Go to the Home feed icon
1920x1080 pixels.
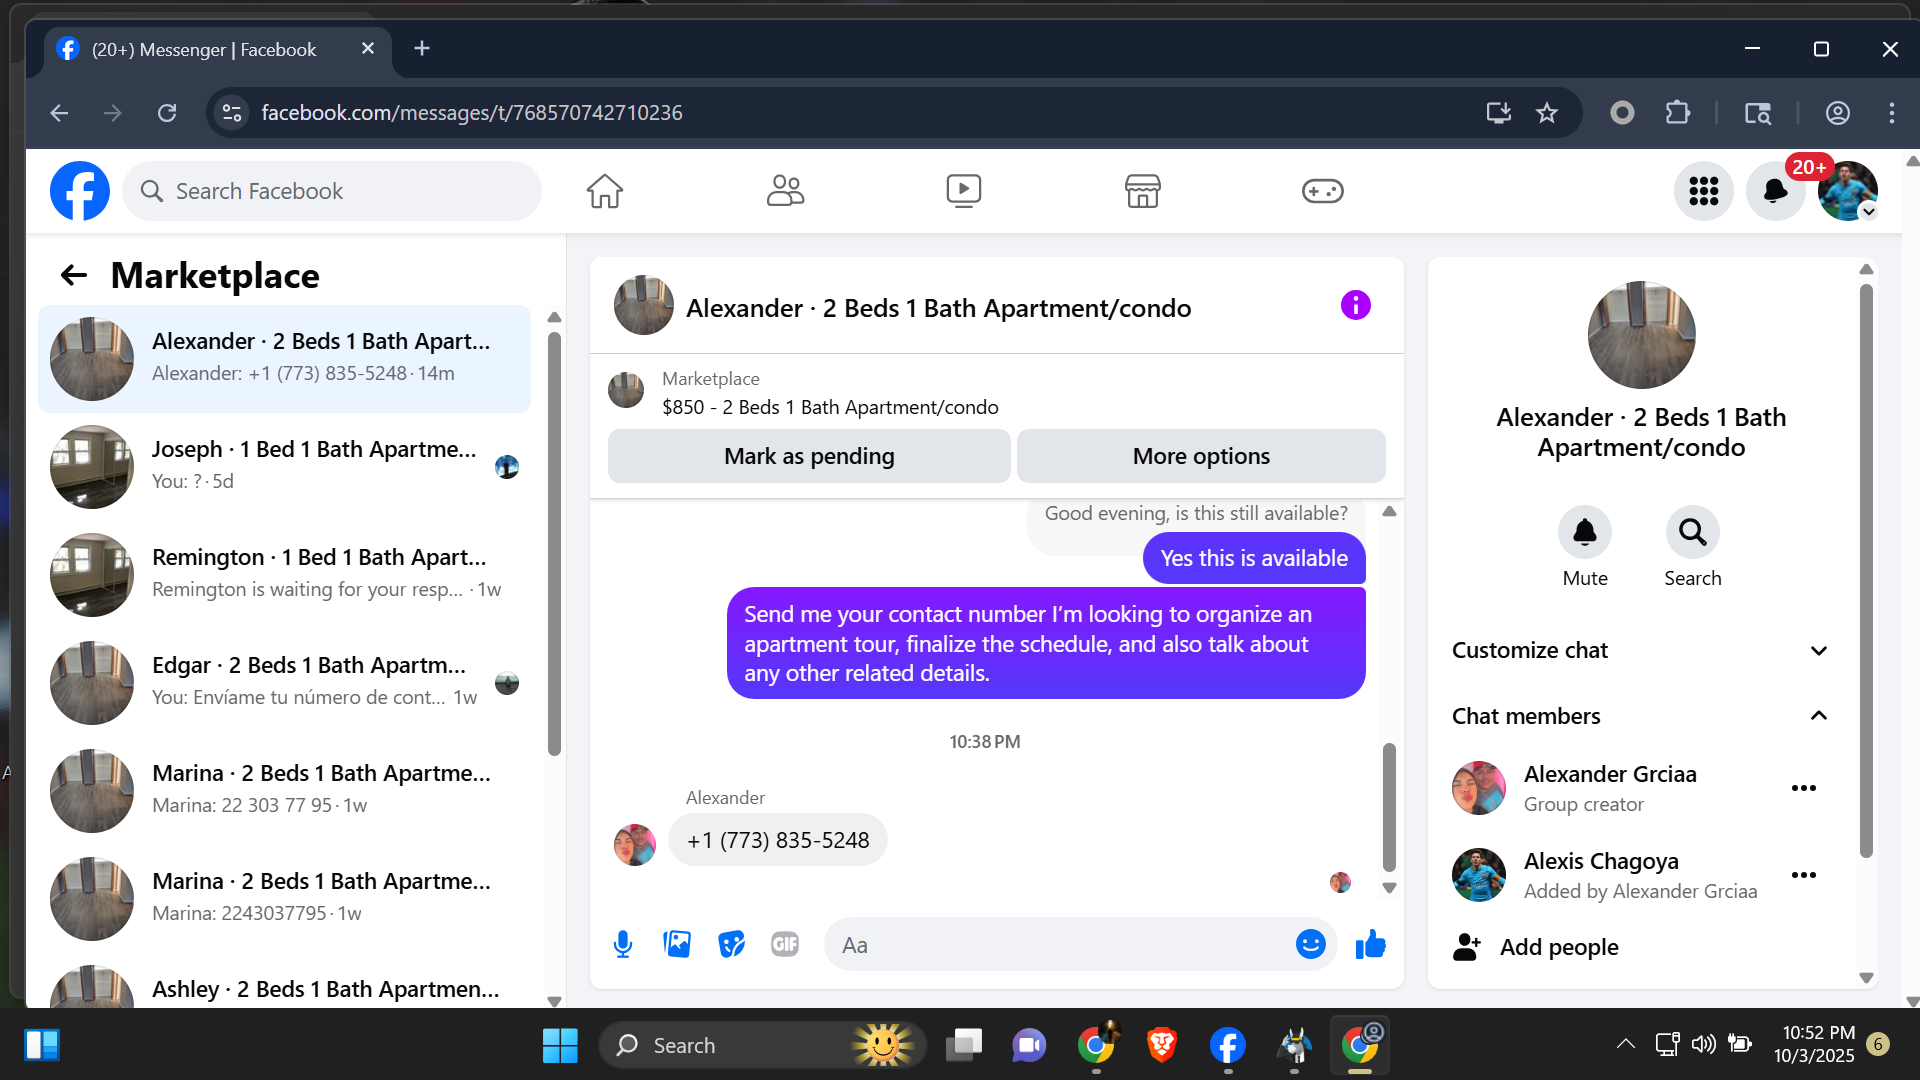605,191
